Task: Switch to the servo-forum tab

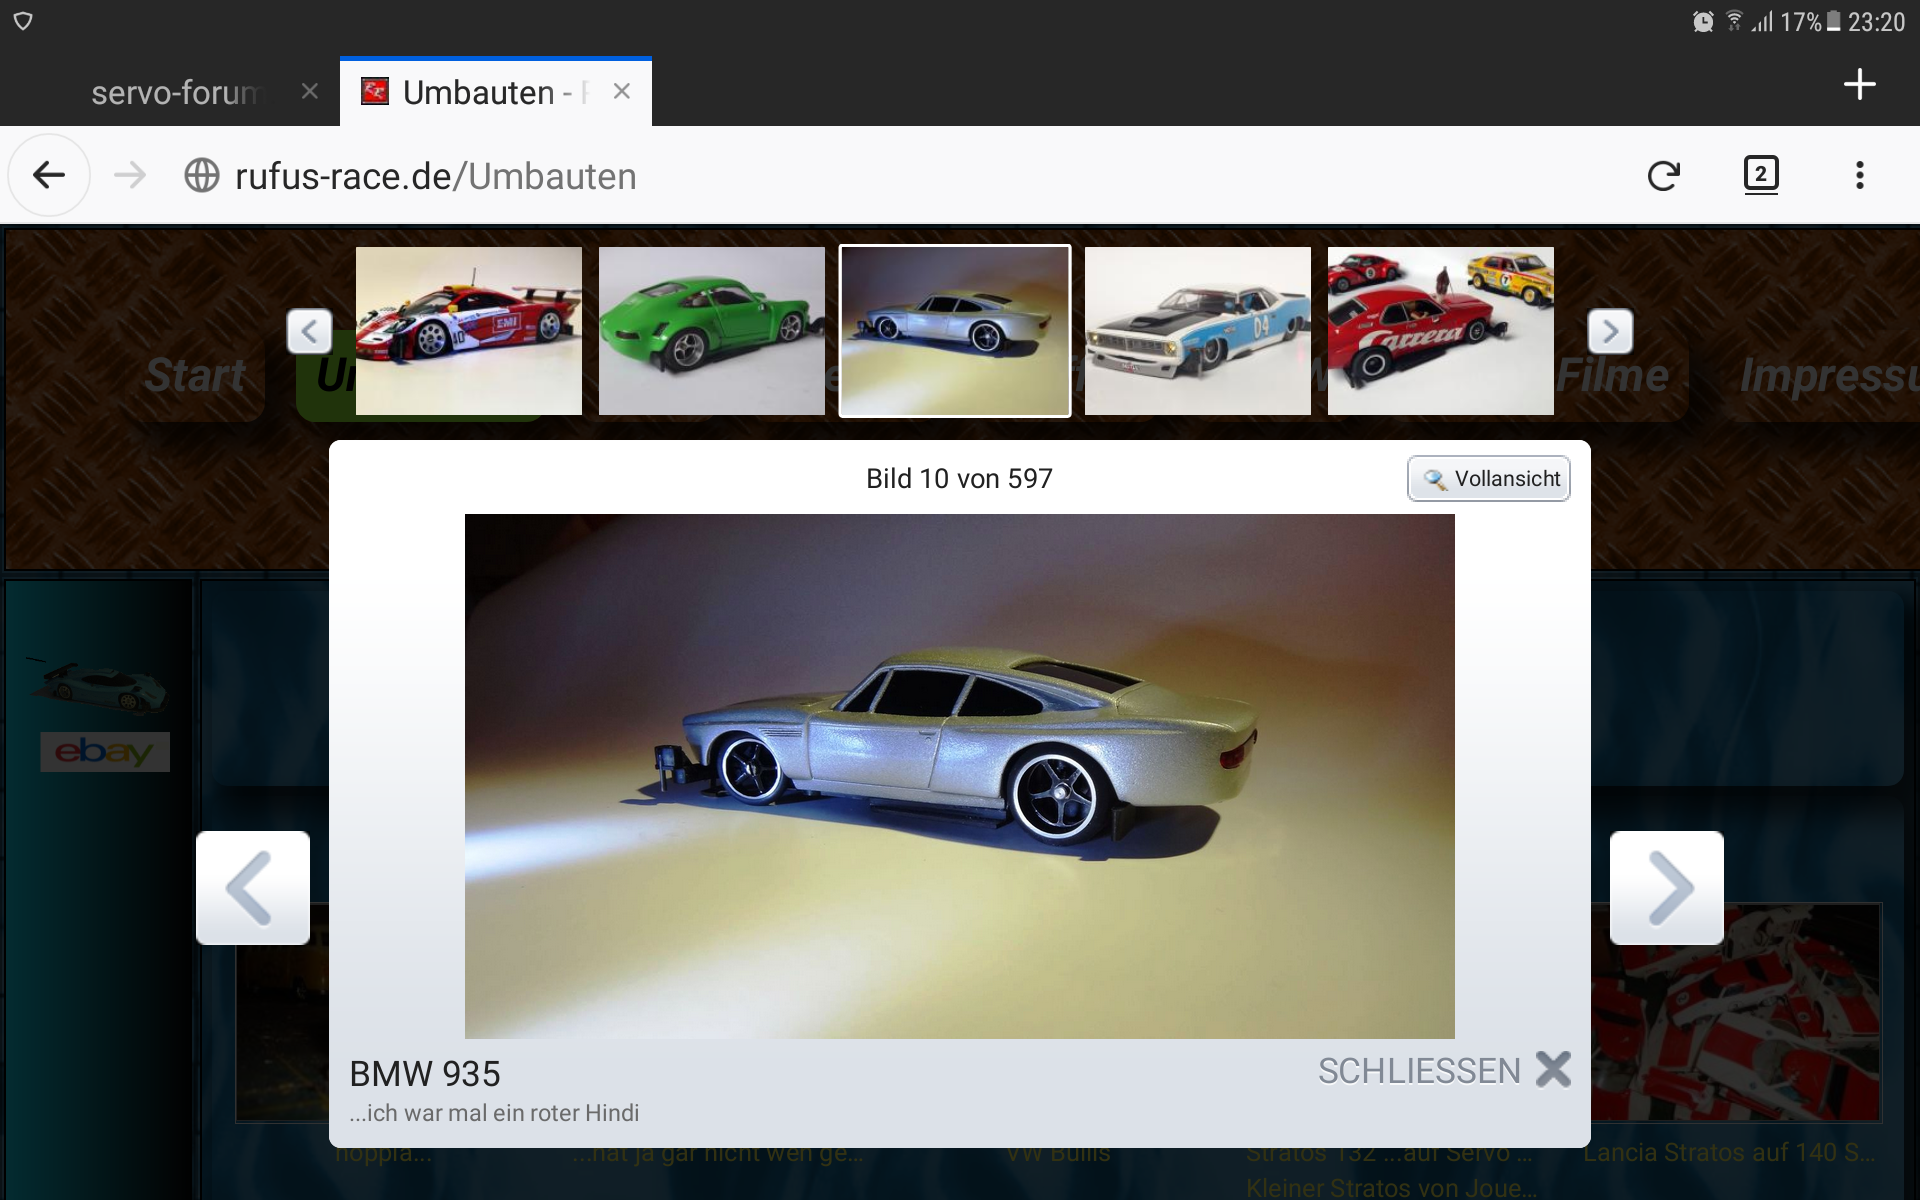Action: [x=175, y=93]
